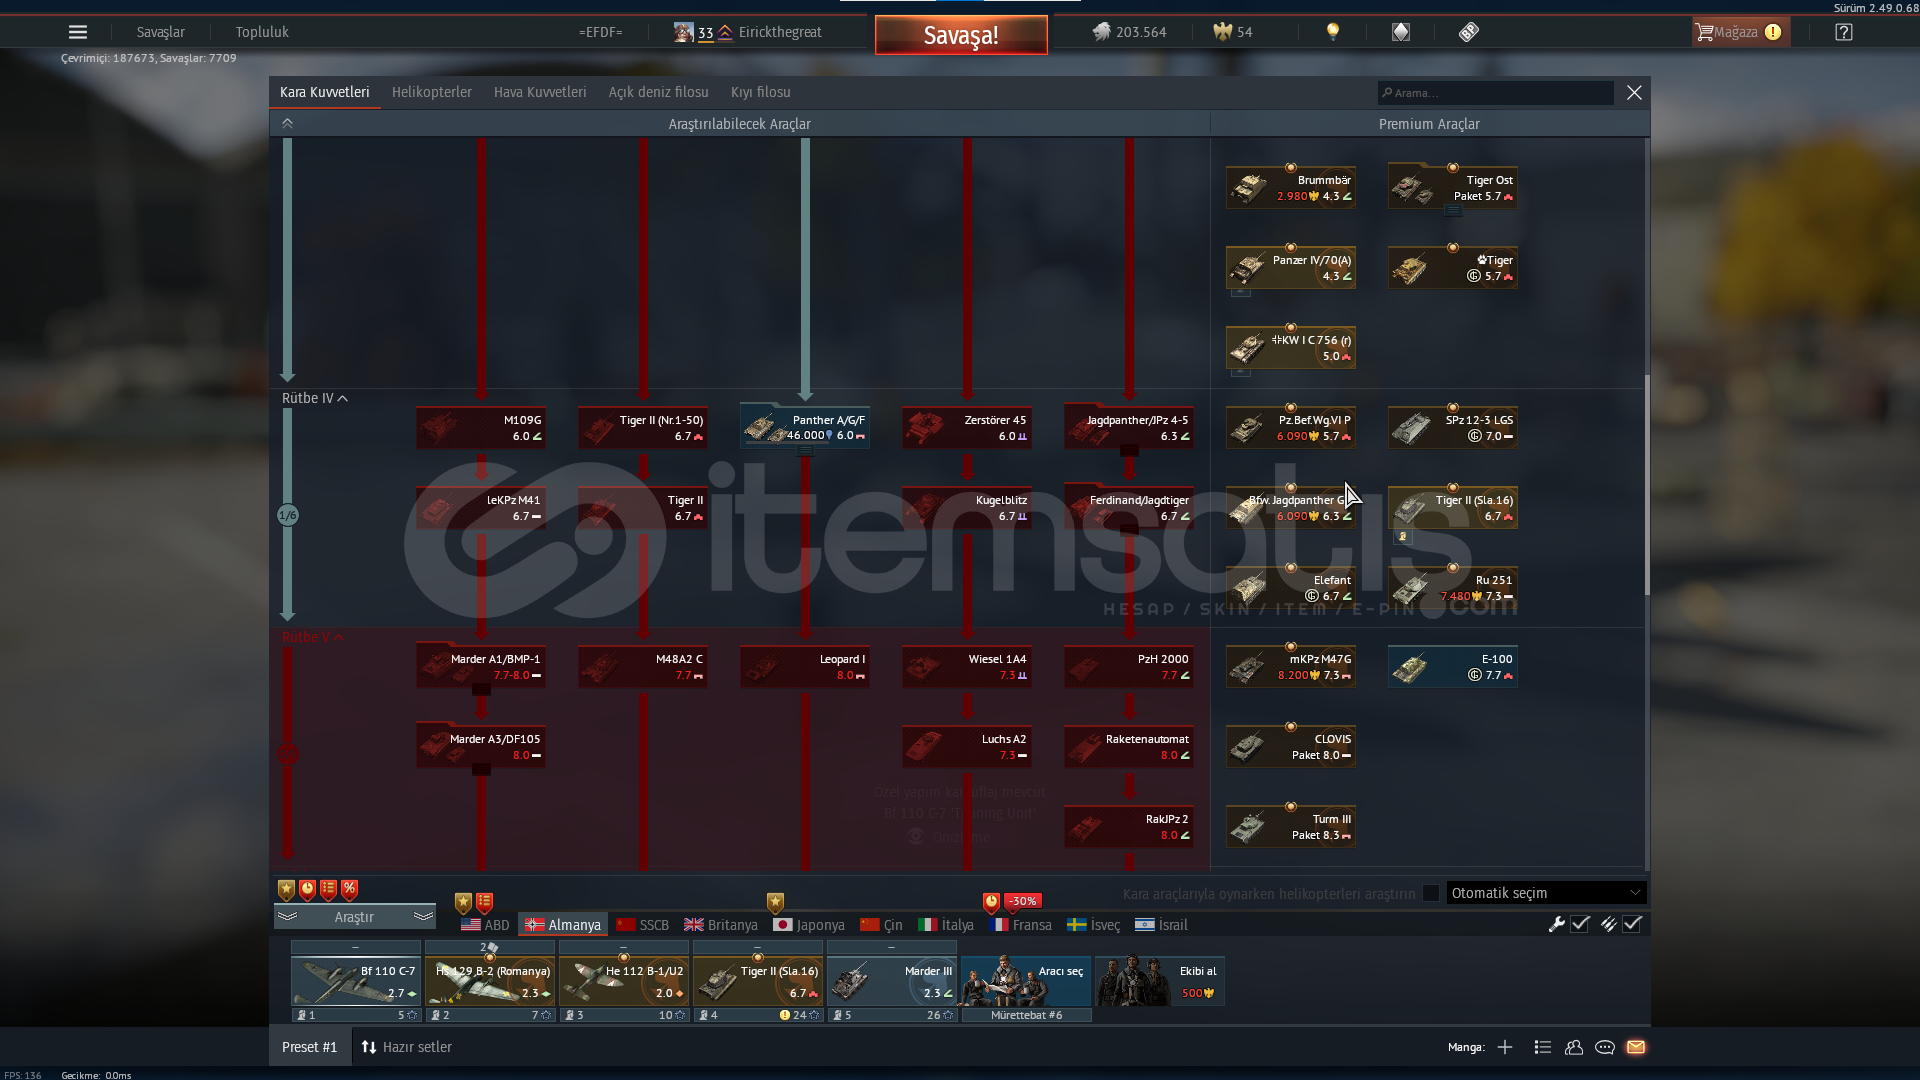Open the Otomatik seçim dropdown
Image resolution: width=1920 pixels, height=1080 pixels.
1545,893
